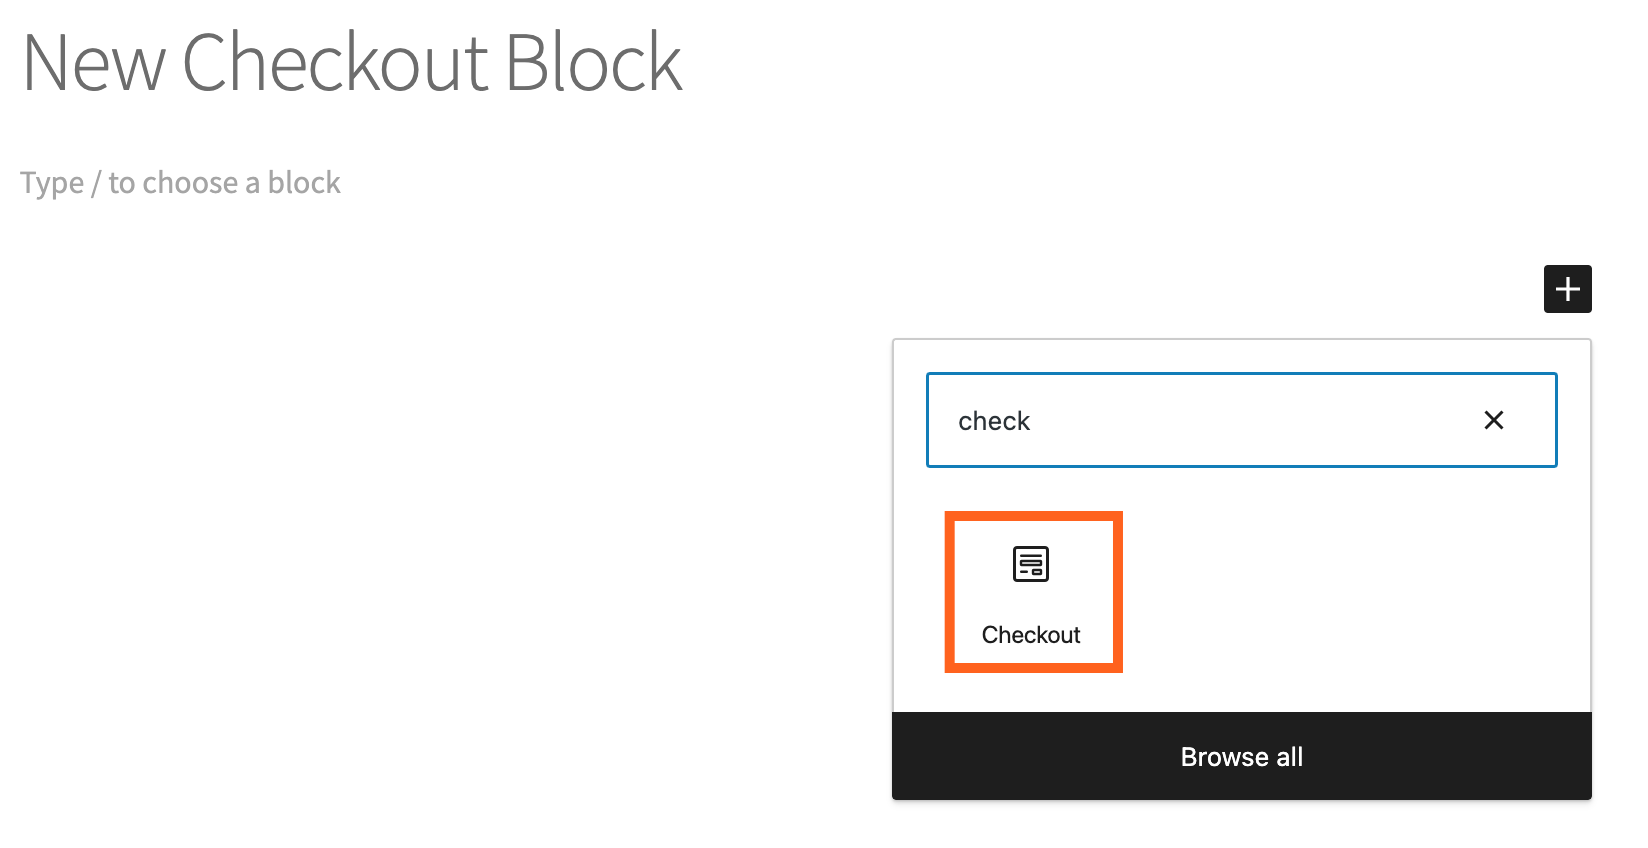Click the 'New Checkout Block' page title

351,62
